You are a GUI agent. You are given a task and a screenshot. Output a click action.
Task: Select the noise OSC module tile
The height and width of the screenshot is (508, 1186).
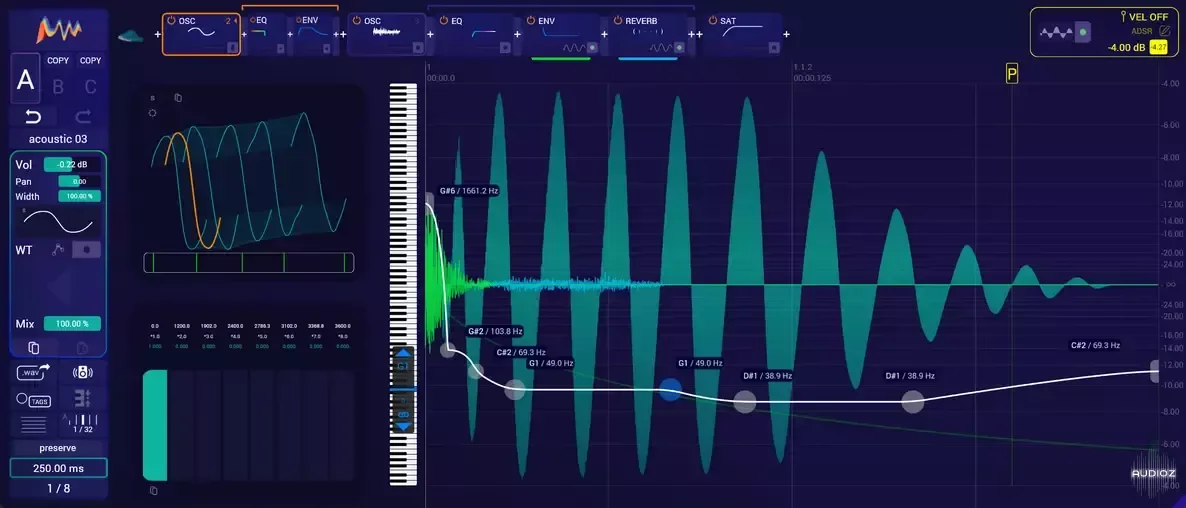pos(387,34)
